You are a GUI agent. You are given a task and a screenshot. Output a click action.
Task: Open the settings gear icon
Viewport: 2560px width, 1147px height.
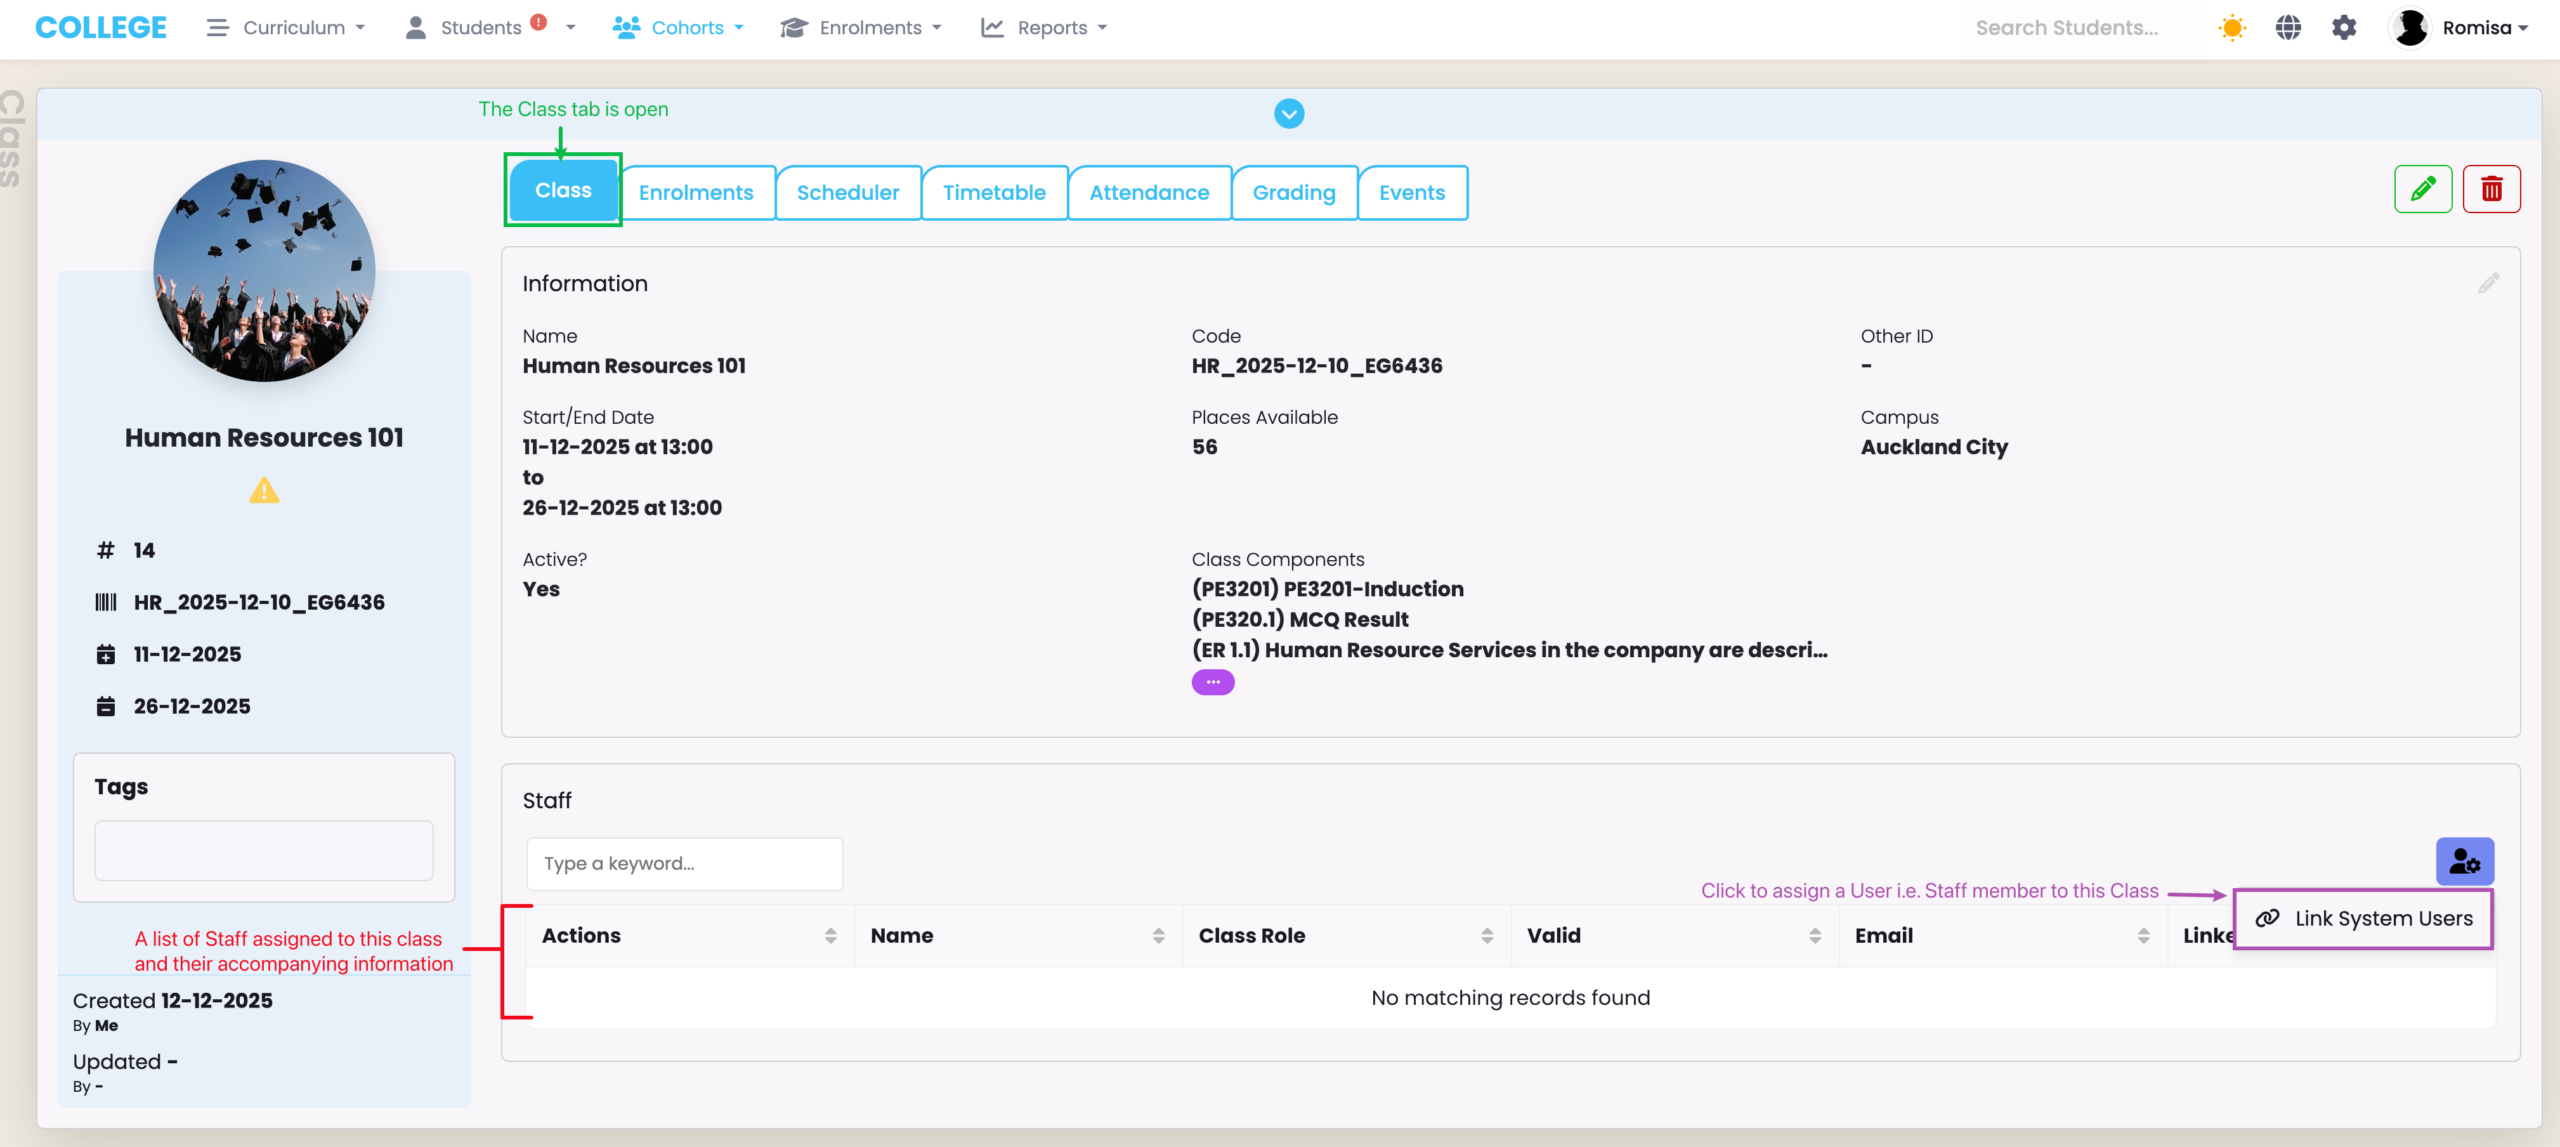[x=2344, y=28]
